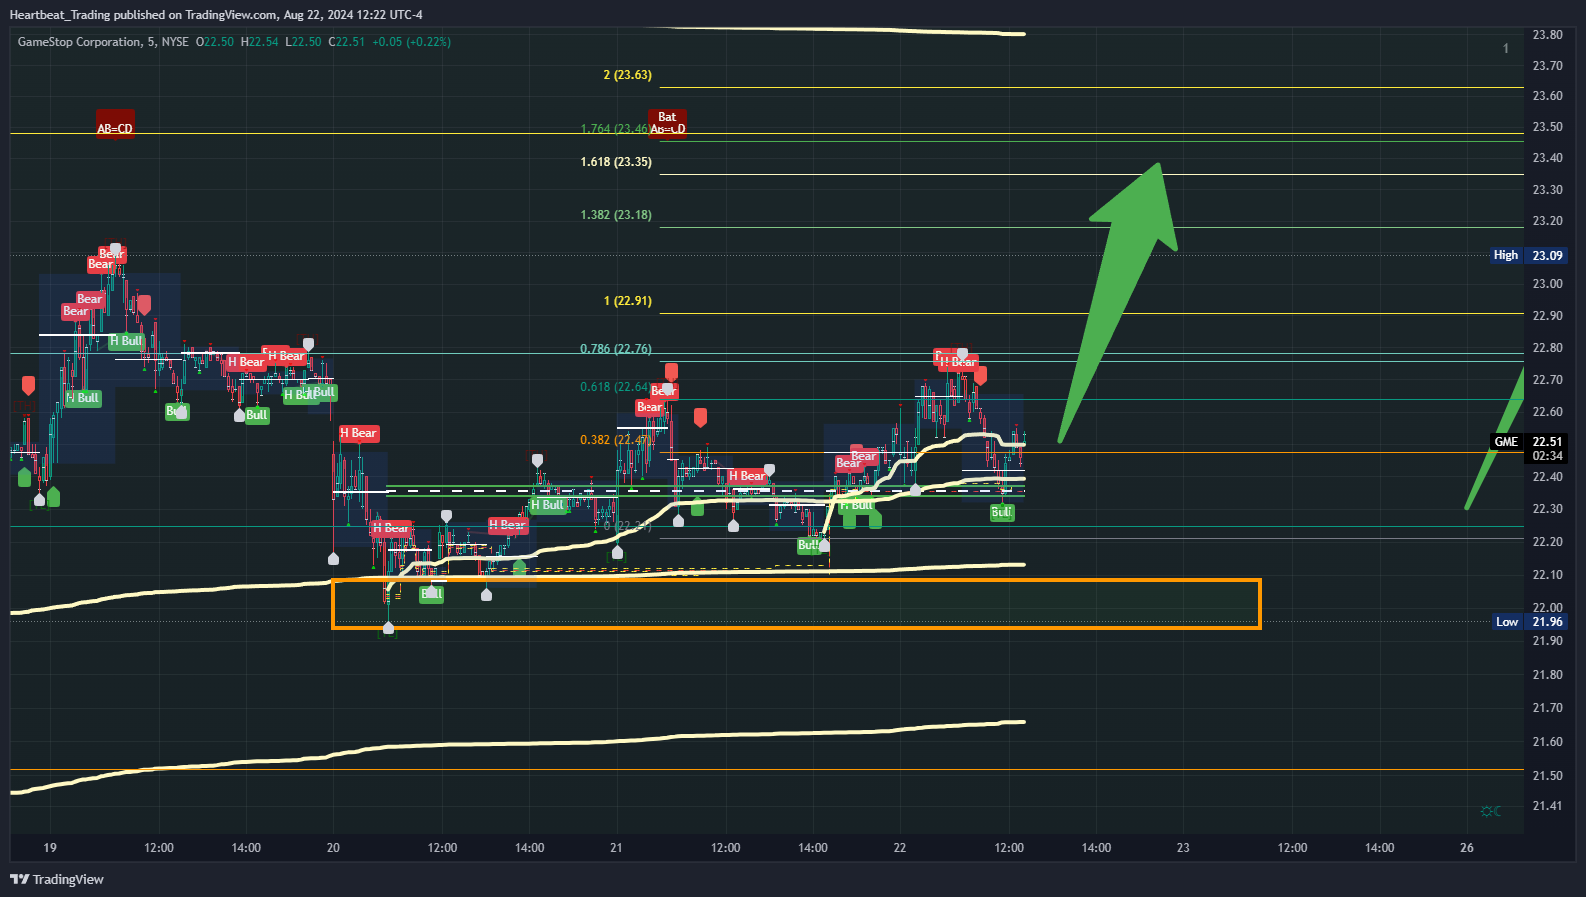The width and height of the screenshot is (1586, 897).
Task: Click 23.80 on the price axis
Action: click(1547, 35)
